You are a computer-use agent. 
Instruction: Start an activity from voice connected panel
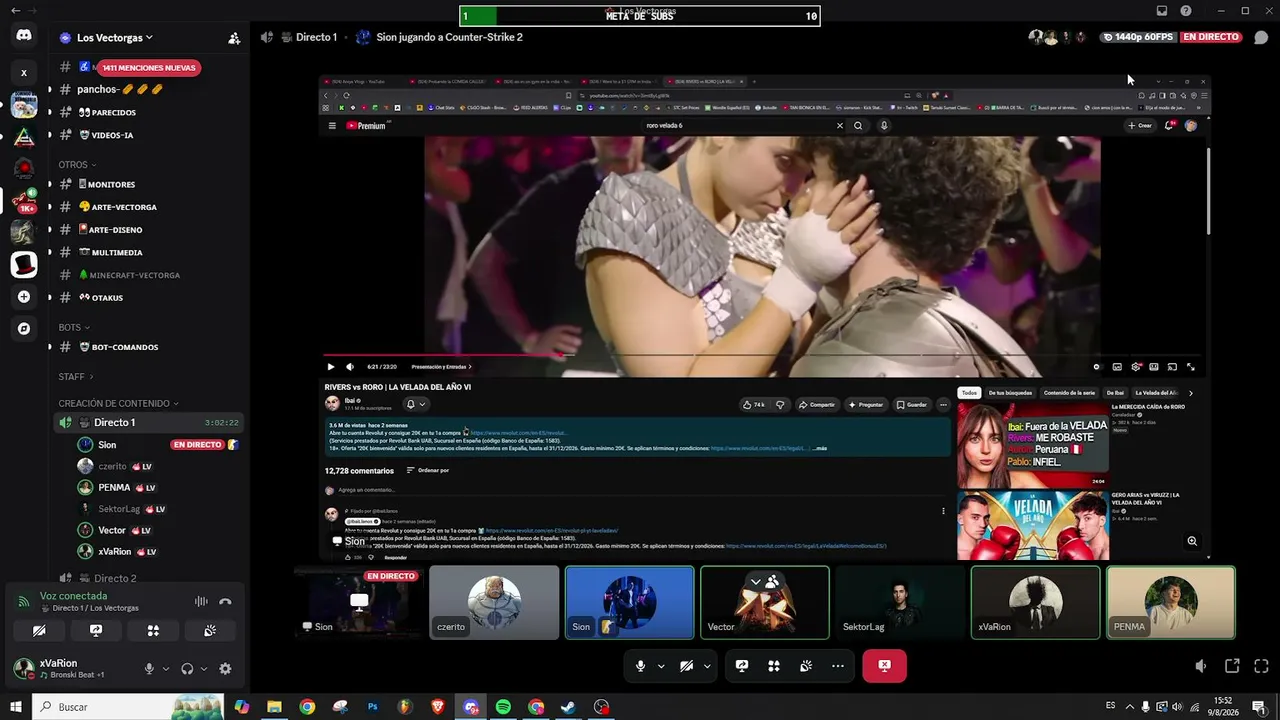pos(153,631)
